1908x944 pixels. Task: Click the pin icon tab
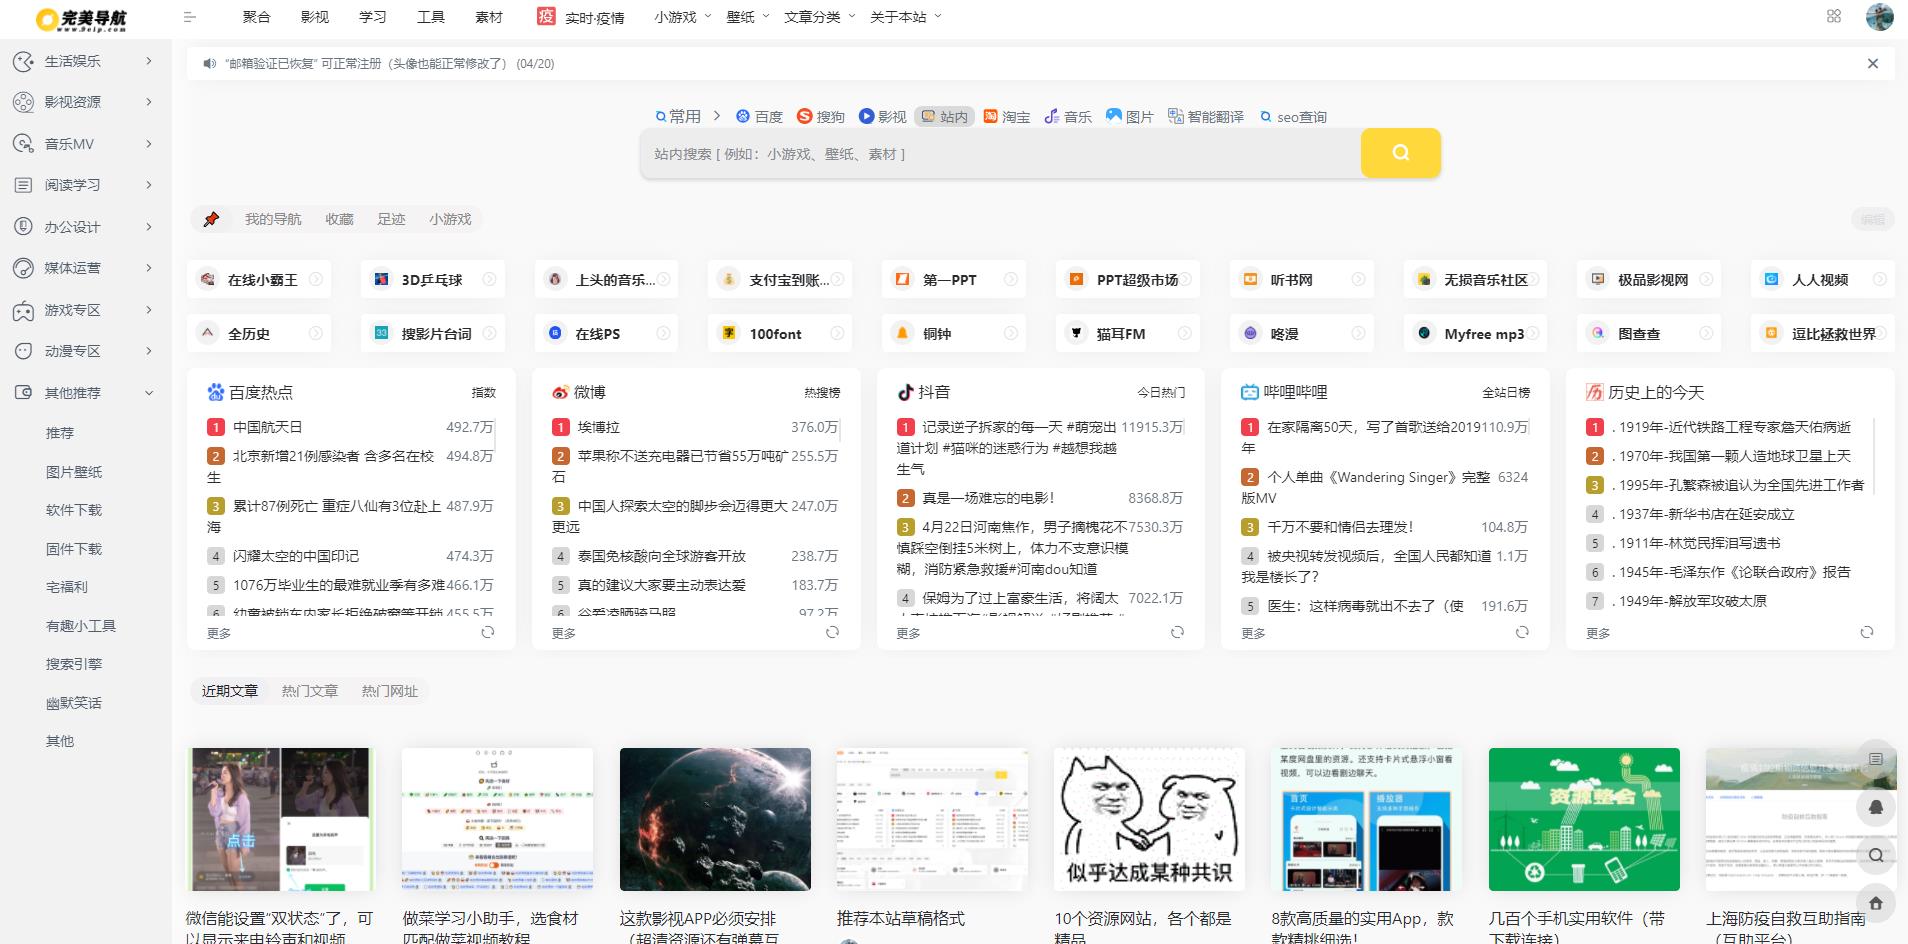[211, 219]
